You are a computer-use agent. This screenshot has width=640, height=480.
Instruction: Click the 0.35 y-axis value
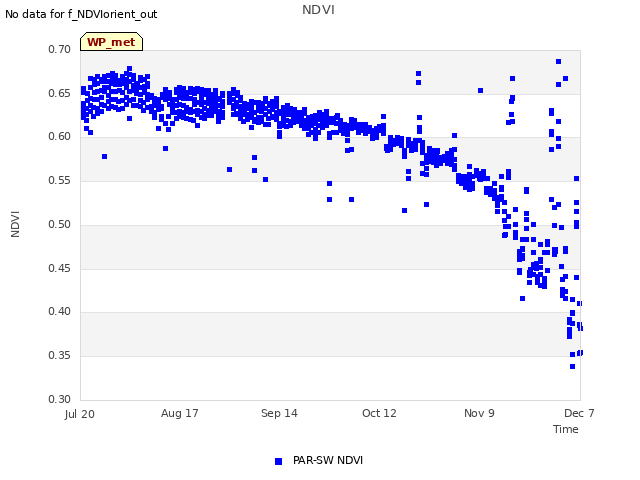pos(60,356)
